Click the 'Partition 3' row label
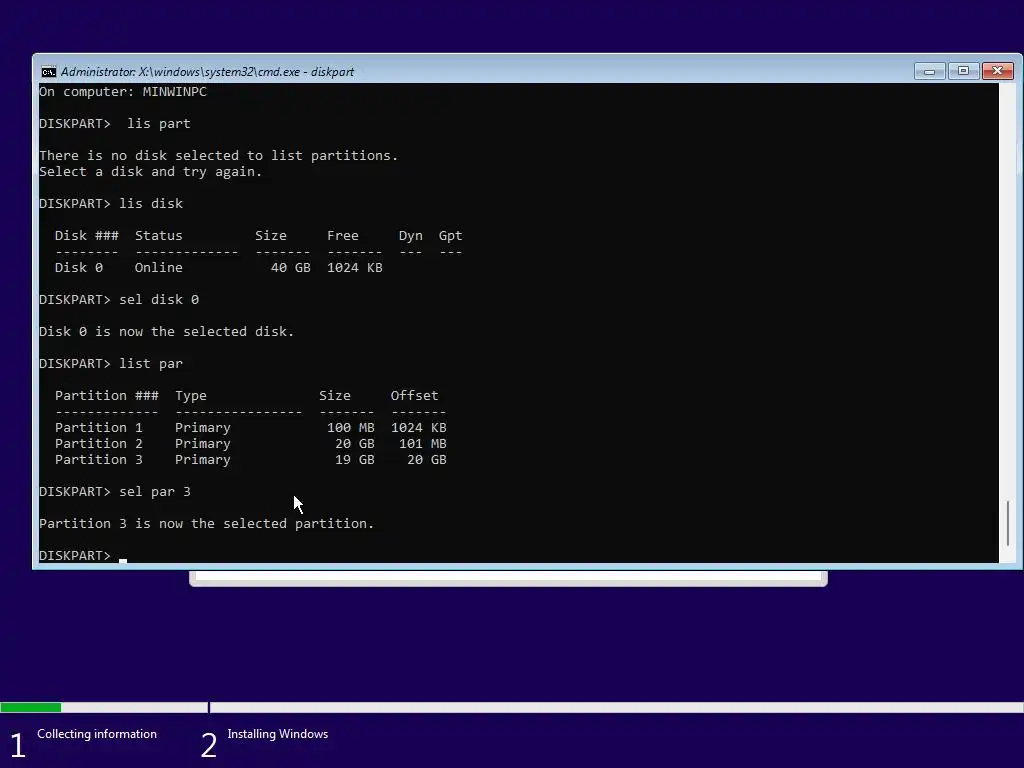1024x768 pixels. click(x=99, y=460)
